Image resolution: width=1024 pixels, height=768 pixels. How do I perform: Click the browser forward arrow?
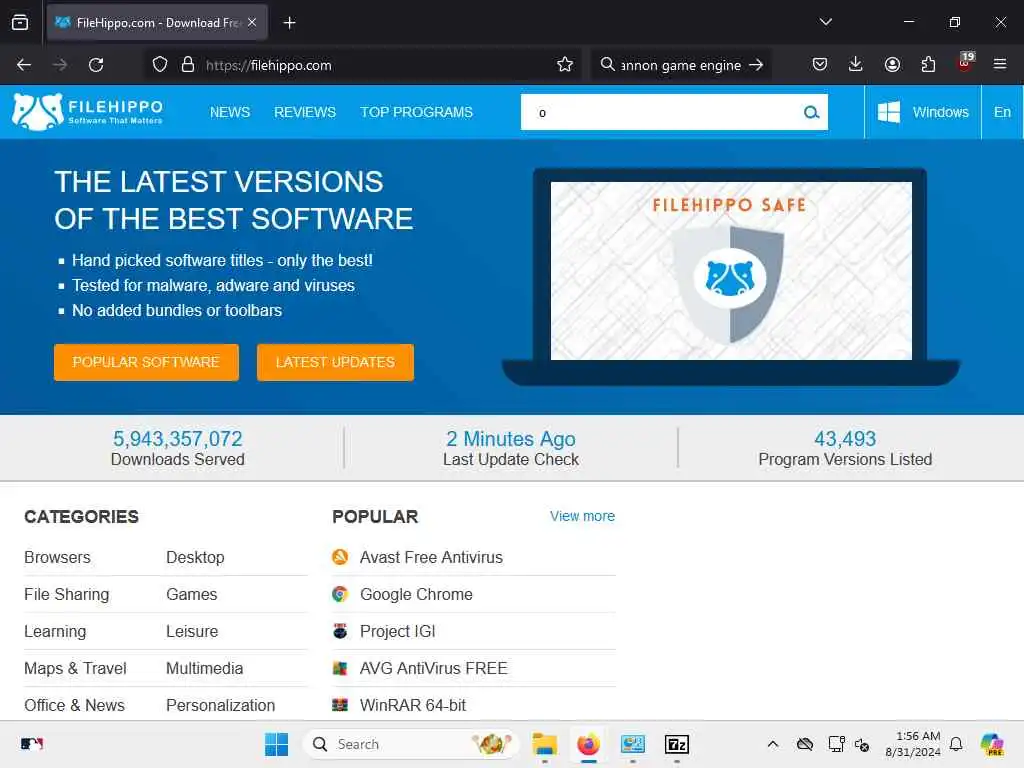point(60,65)
